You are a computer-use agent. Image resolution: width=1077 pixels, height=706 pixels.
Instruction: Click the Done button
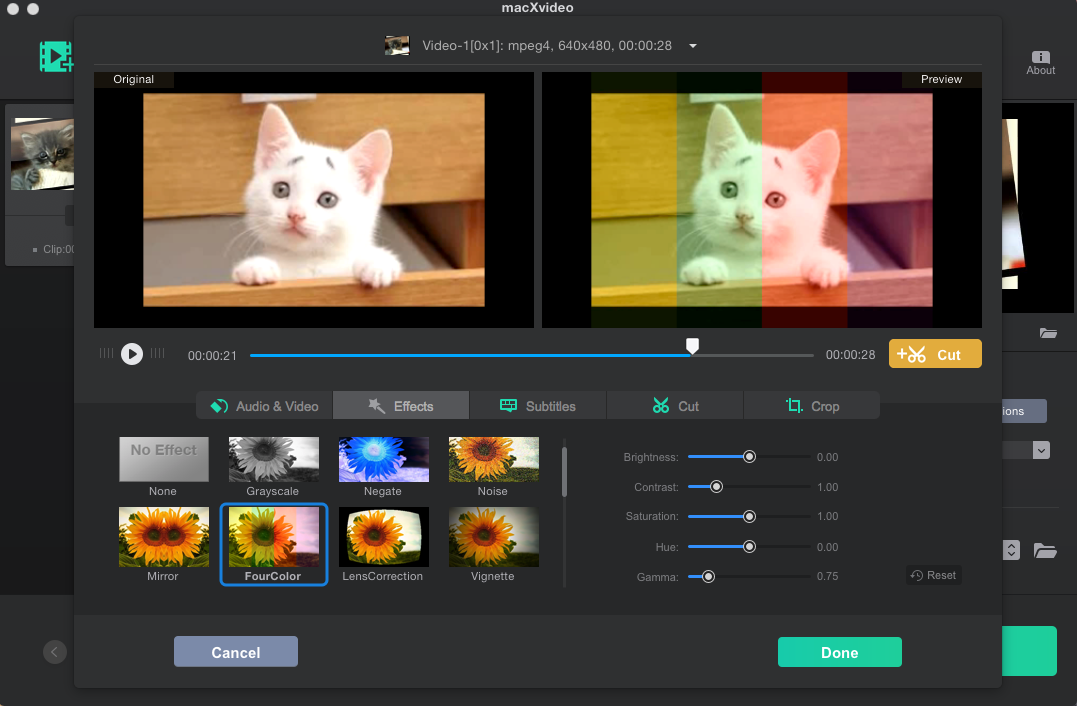pos(839,652)
